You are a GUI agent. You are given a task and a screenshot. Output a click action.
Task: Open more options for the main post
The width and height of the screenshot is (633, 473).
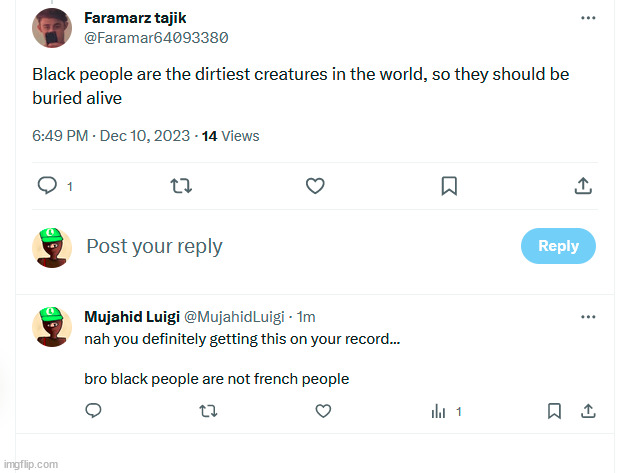click(589, 18)
